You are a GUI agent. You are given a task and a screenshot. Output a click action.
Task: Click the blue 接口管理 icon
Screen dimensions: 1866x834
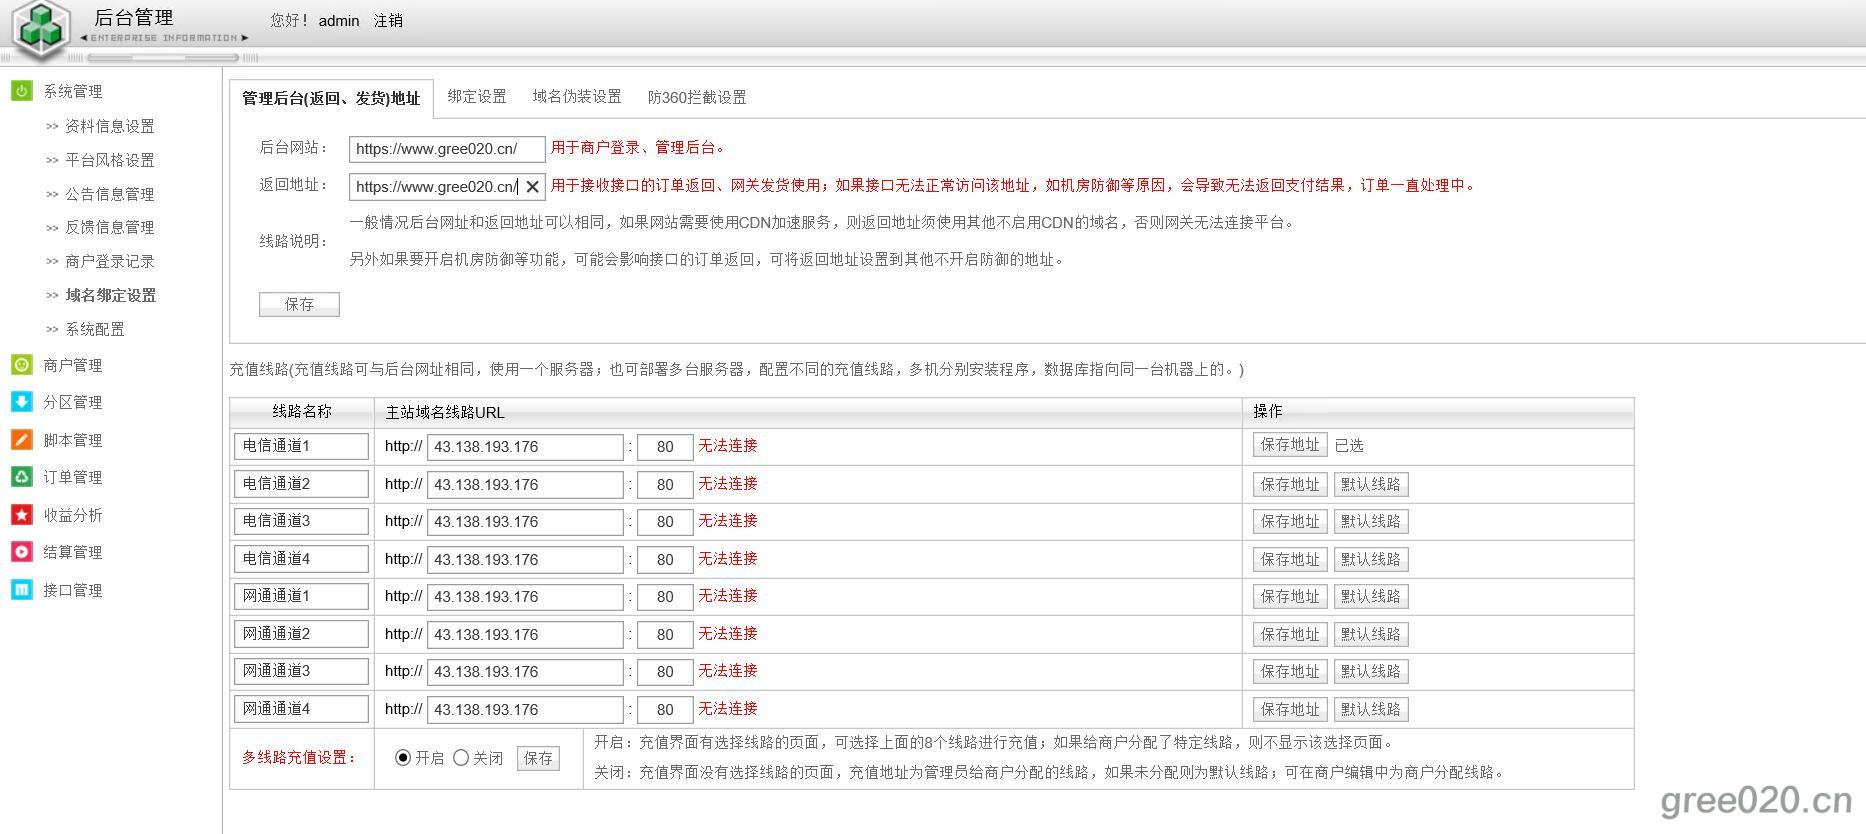21,590
